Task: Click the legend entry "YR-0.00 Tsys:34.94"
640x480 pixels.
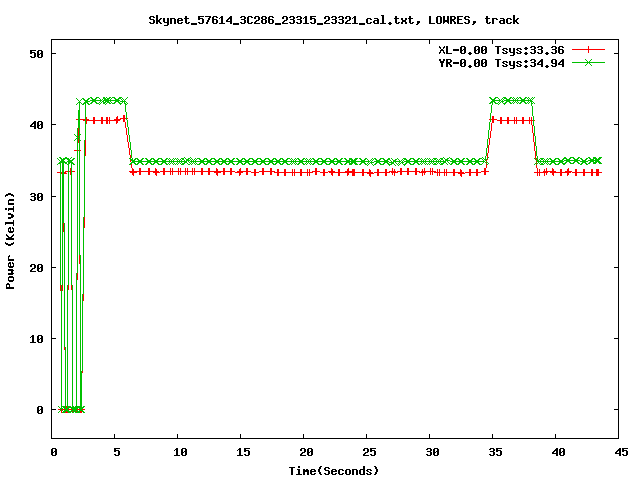Action: pos(501,63)
